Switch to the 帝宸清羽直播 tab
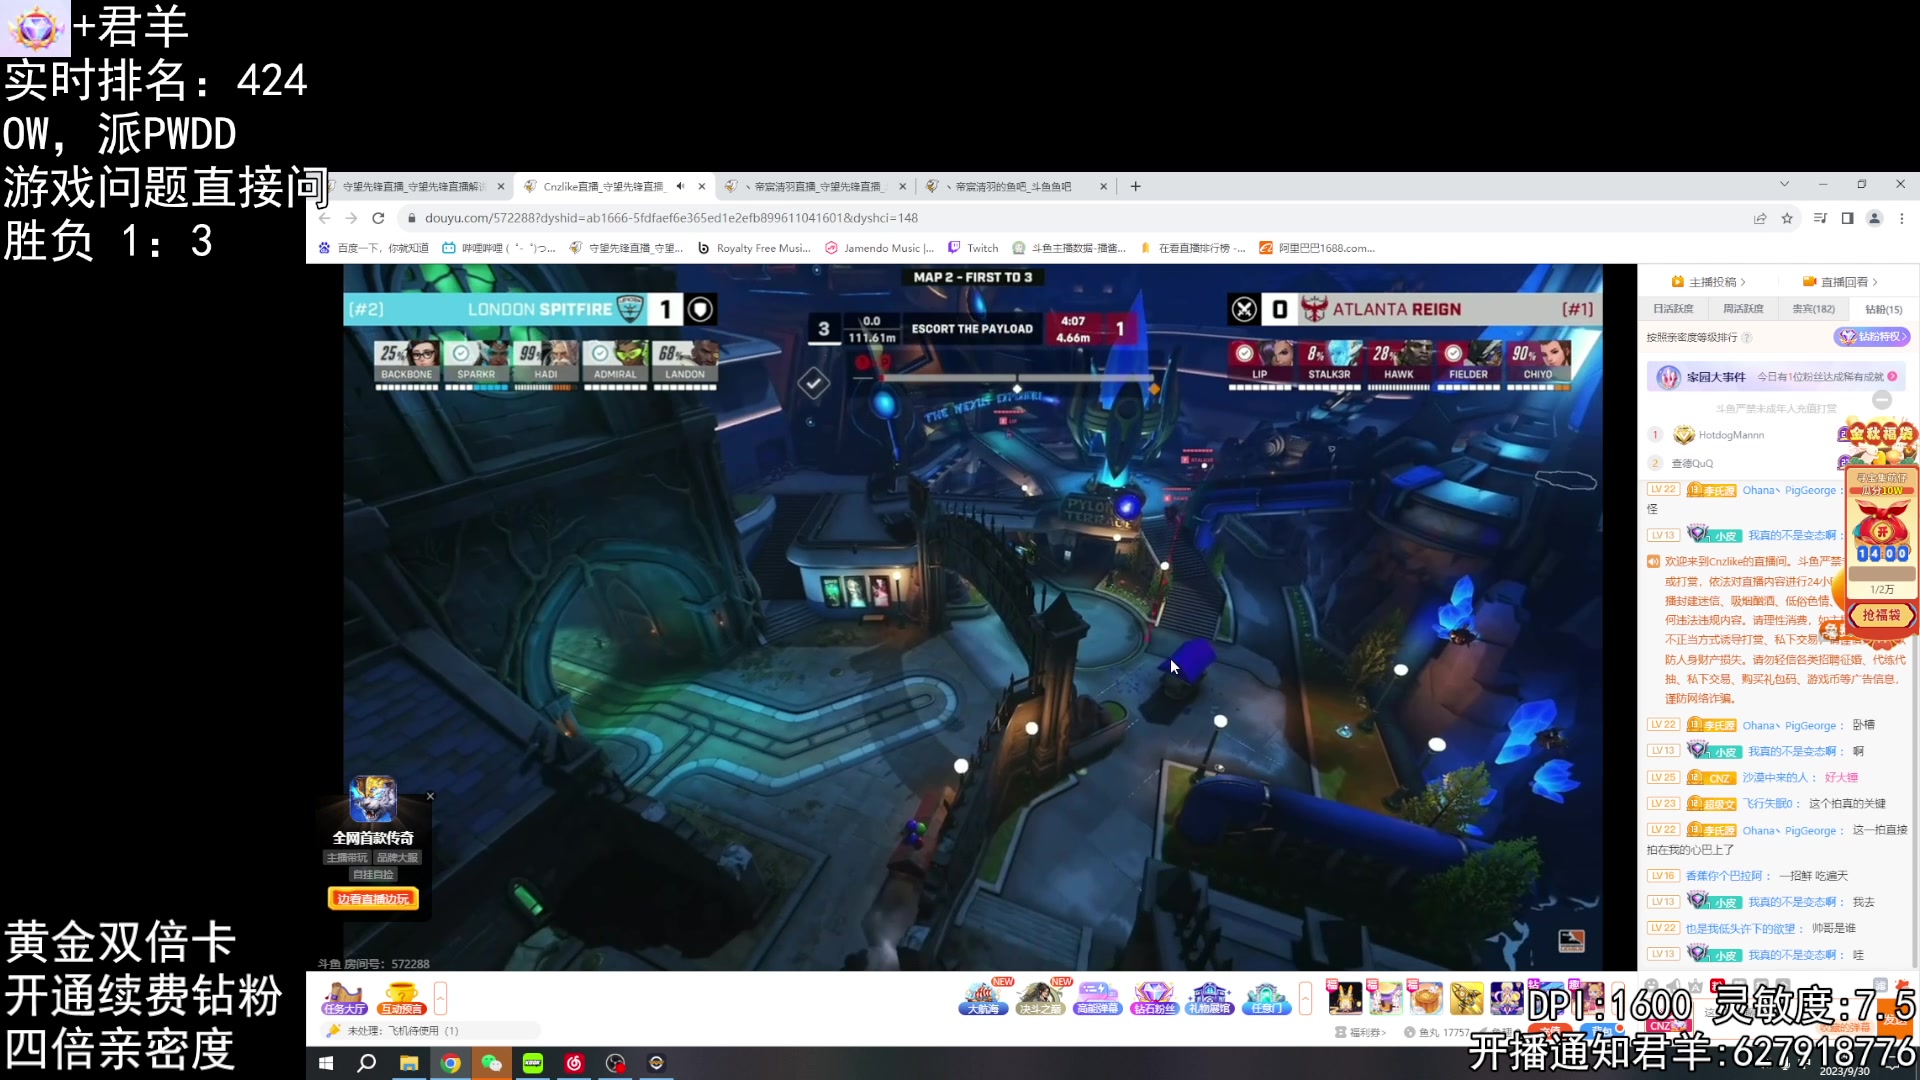 [815, 186]
